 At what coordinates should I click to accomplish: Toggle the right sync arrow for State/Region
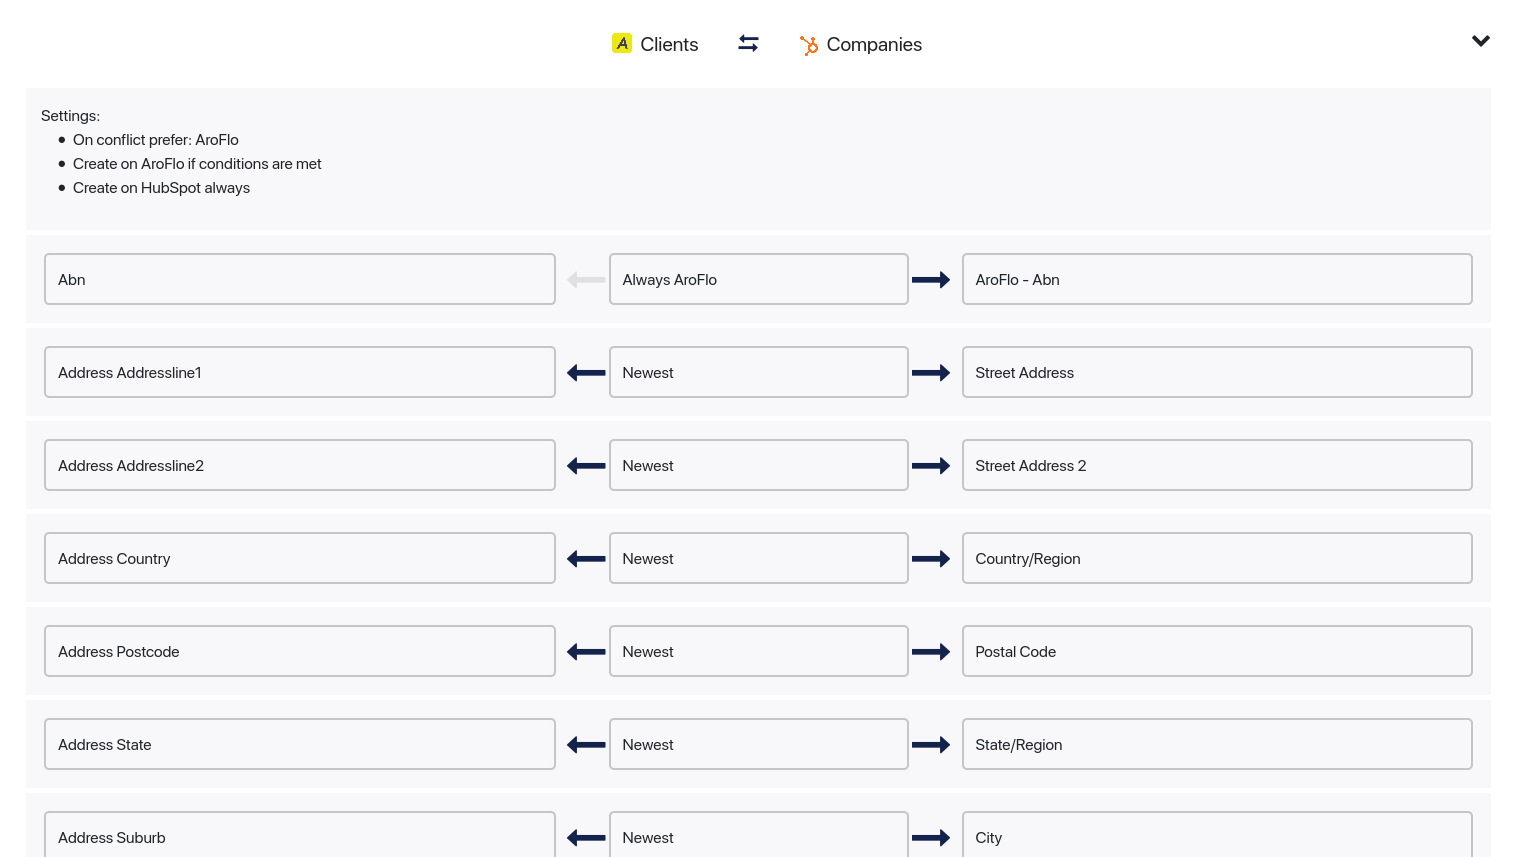932,744
